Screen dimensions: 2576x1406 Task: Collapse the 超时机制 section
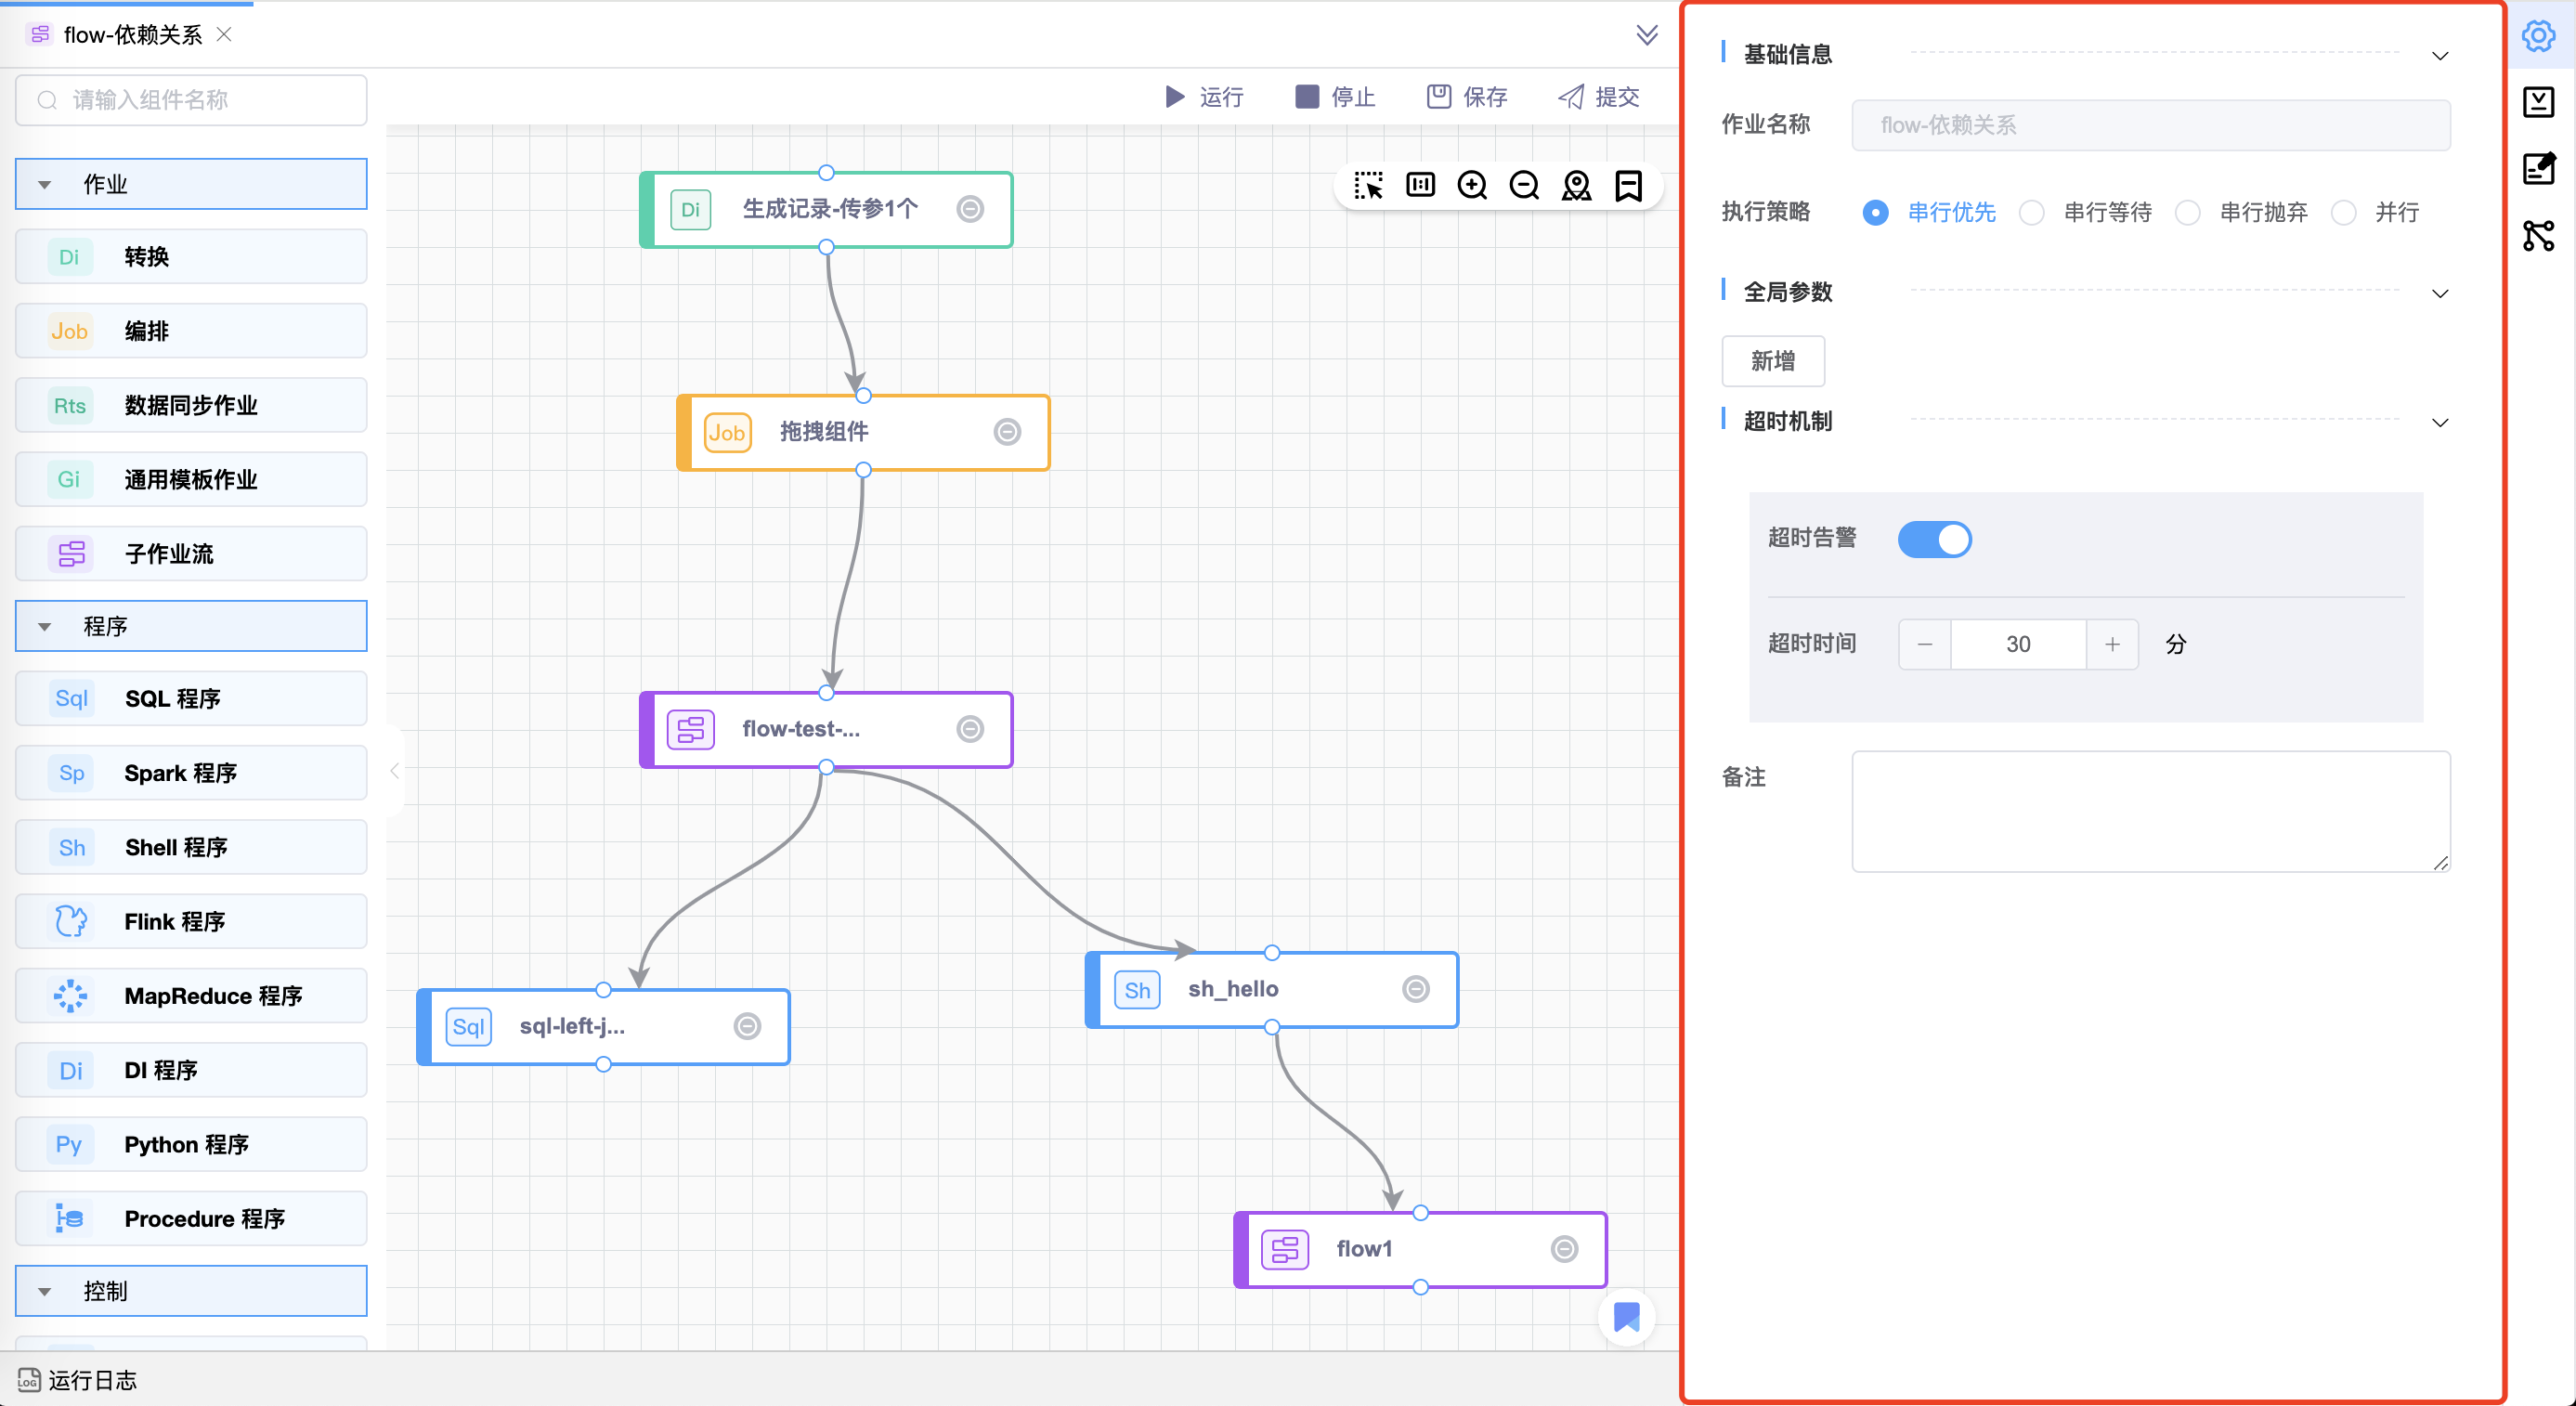pos(2440,423)
